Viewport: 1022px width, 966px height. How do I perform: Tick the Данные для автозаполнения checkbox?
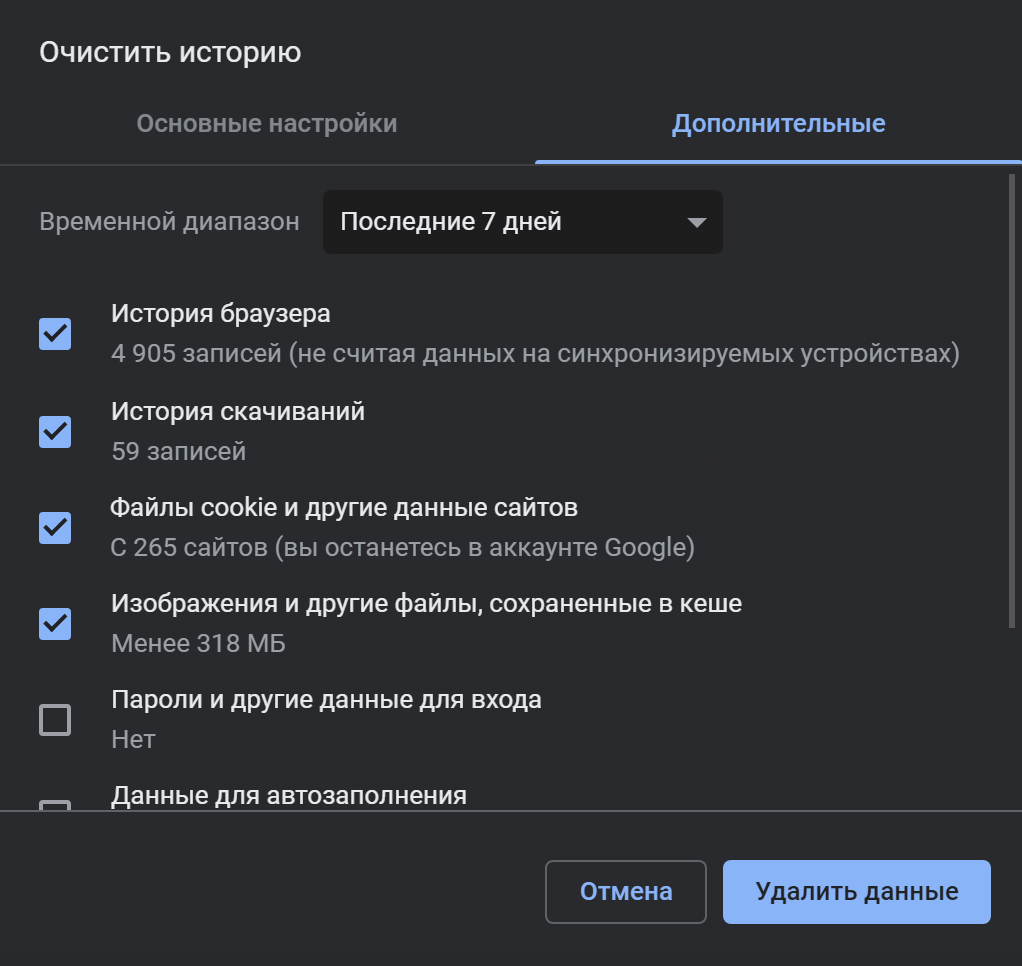pos(55,804)
